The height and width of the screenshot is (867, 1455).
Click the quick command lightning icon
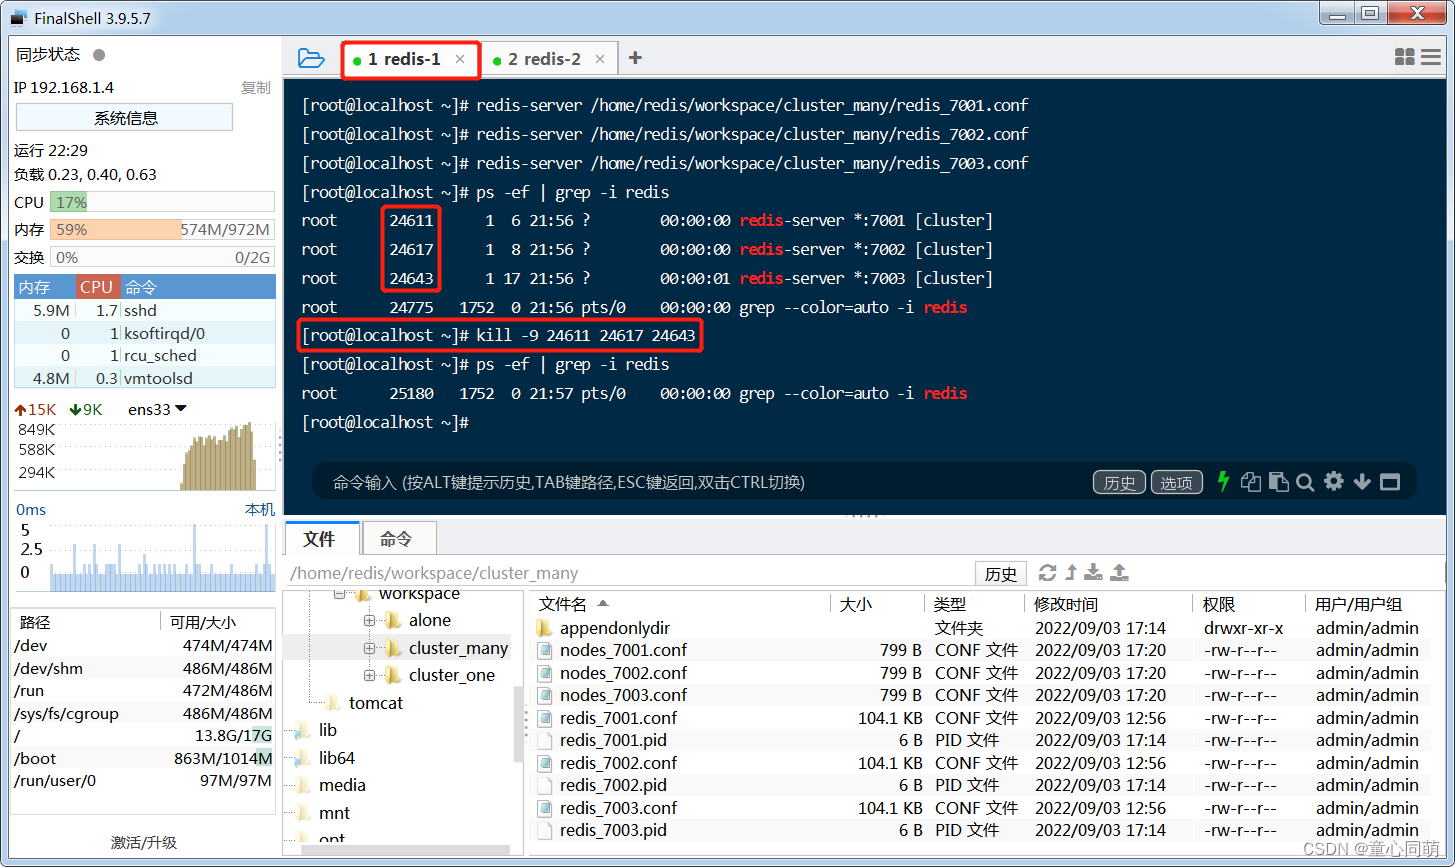tap(1222, 482)
